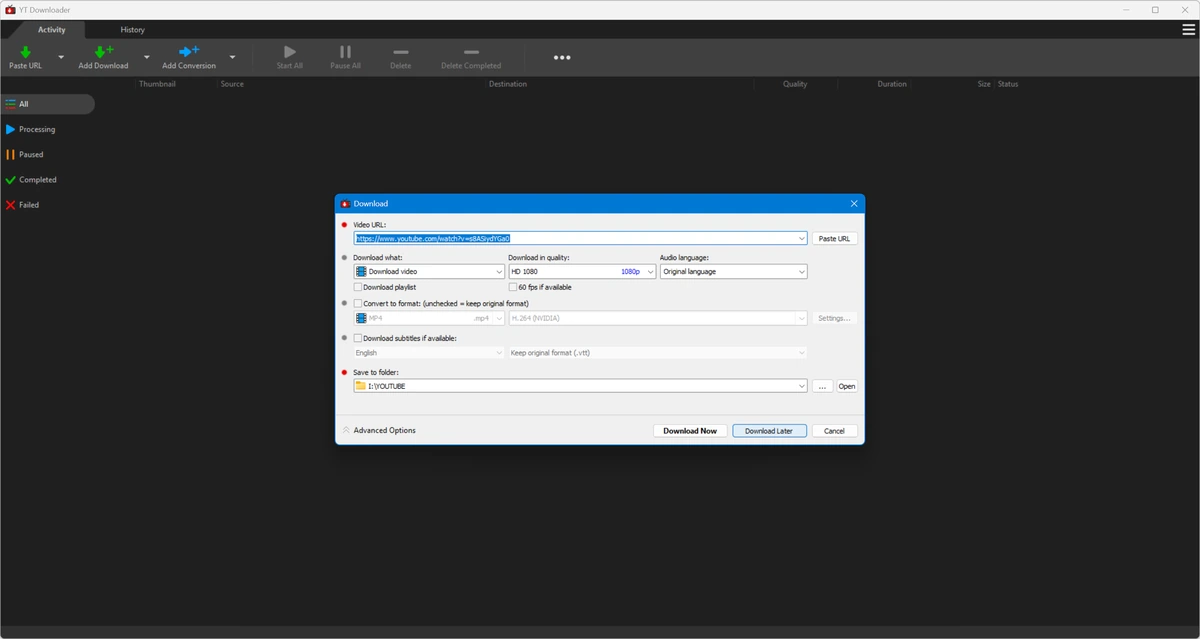Close the Download dialog with X
The width and height of the screenshot is (1200, 639).
[x=854, y=203]
